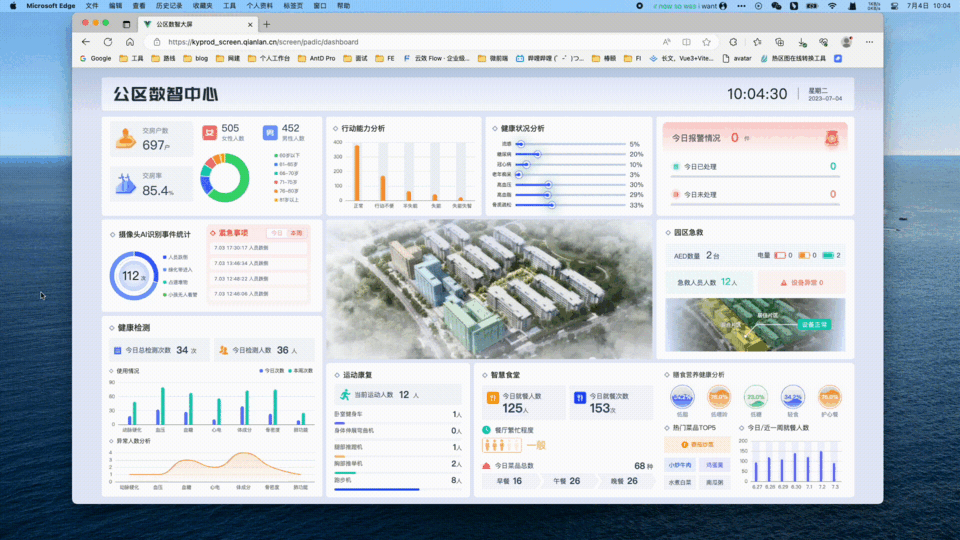960x540 pixels.
Task: Select the 鸡蛋羹 dish tag
Action: click(x=714, y=465)
